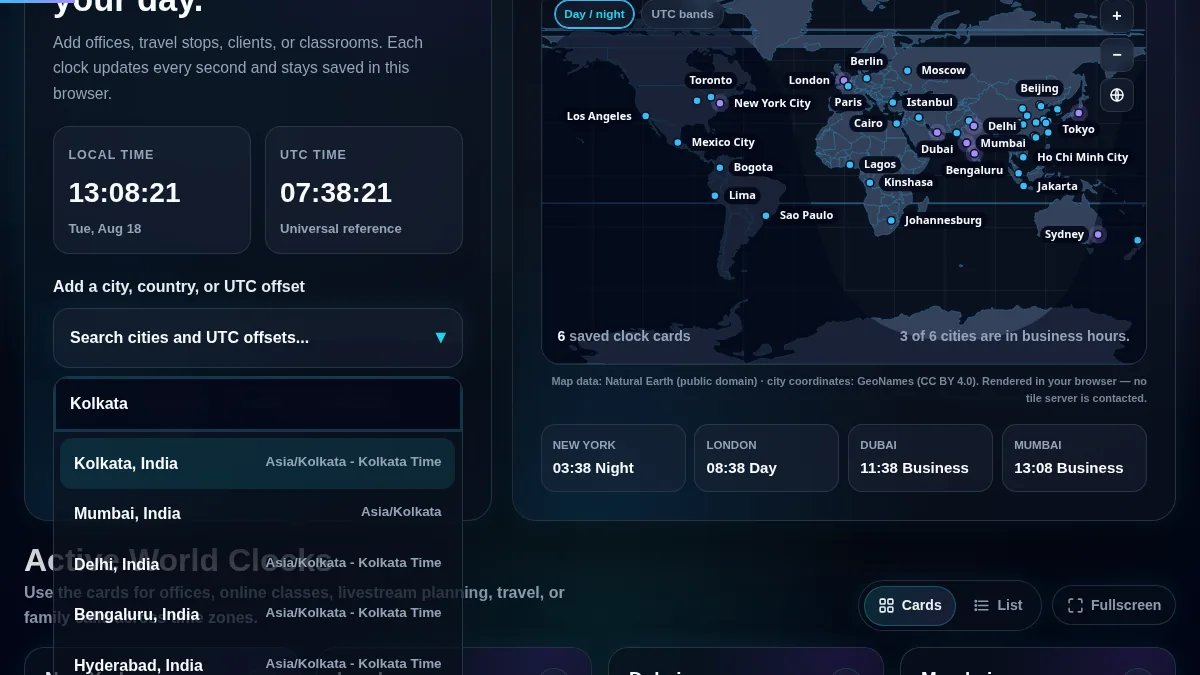1200x675 pixels.
Task: Click '6 saved clock cards' text
Action: pyautogui.click(x=624, y=336)
